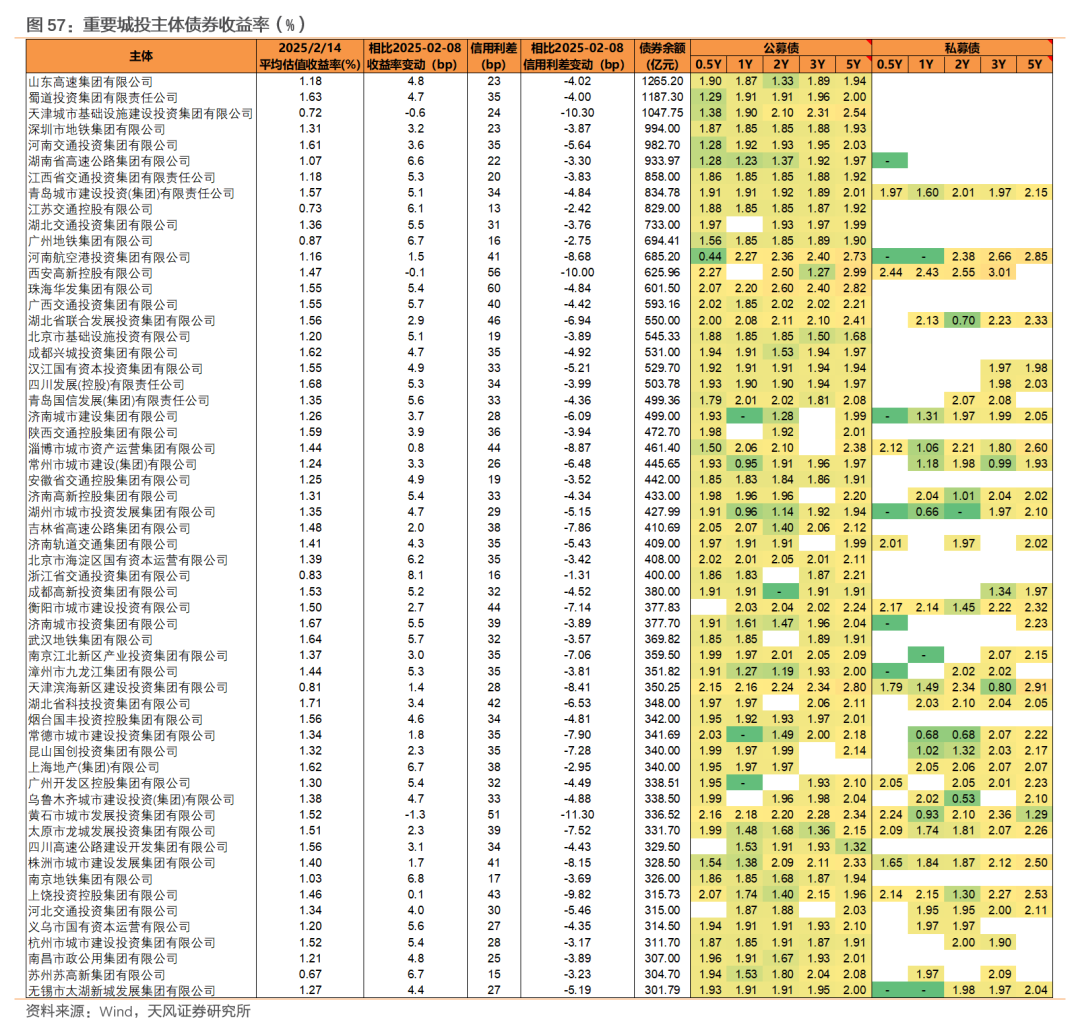The height and width of the screenshot is (1031, 1080).
Task: Click the 主体 column header
Action: pos(141,56)
